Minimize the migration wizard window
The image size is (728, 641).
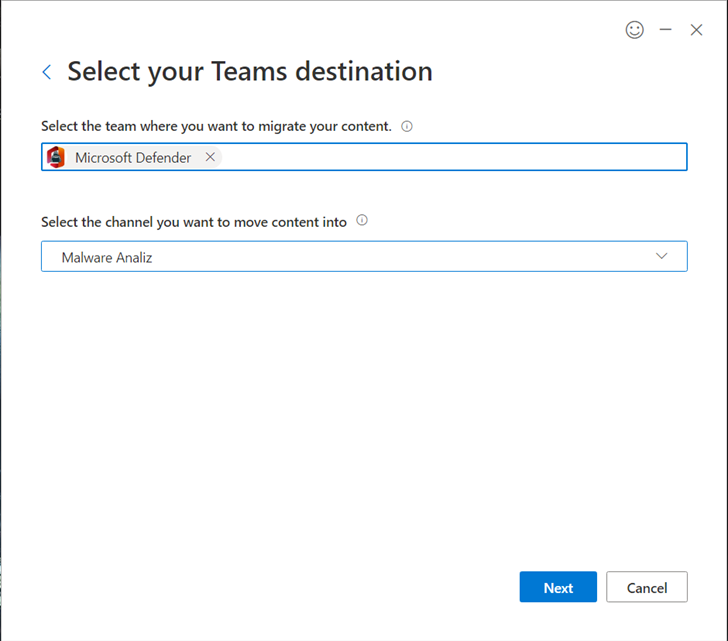(665, 30)
